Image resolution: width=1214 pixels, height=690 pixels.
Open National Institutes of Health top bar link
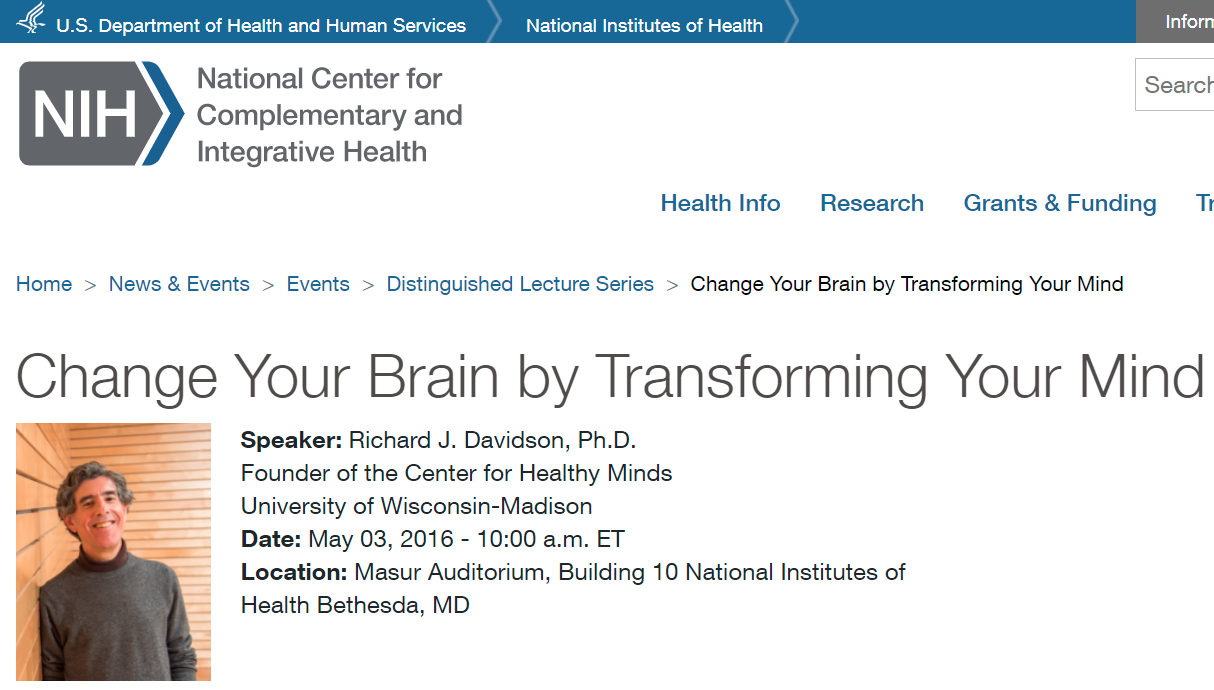point(644,25)
